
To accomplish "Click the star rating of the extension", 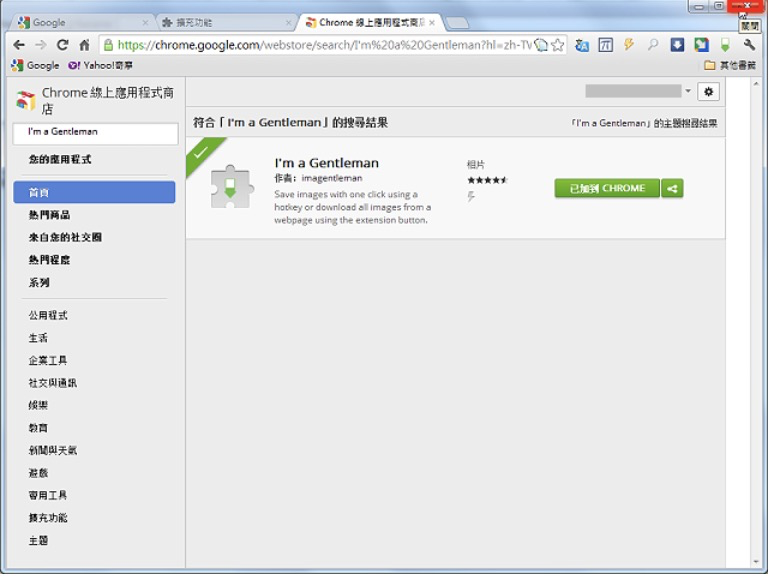I will coord(487,180).
